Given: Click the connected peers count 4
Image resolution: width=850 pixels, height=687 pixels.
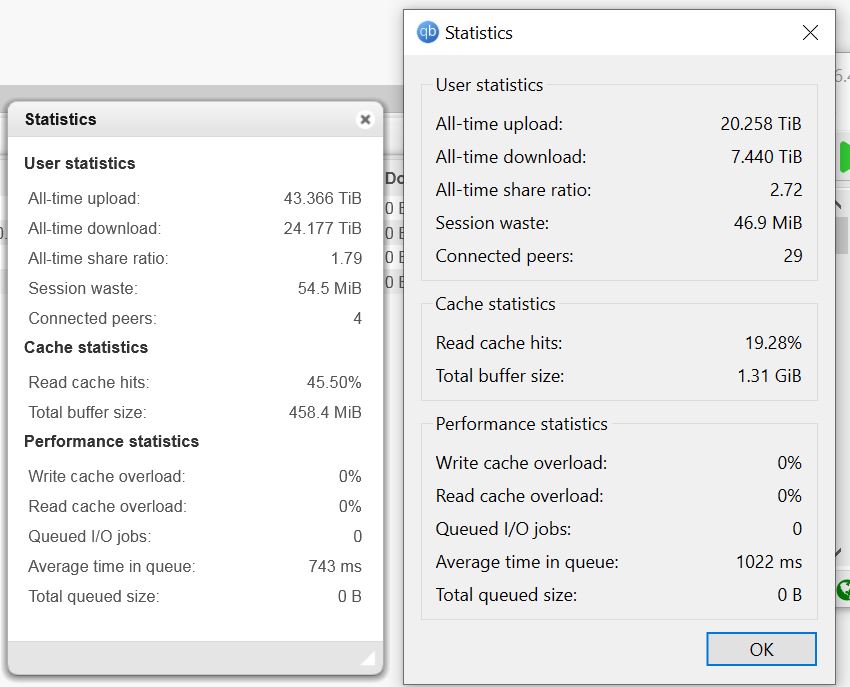Looking at the screenshot, I should [357, 318].
